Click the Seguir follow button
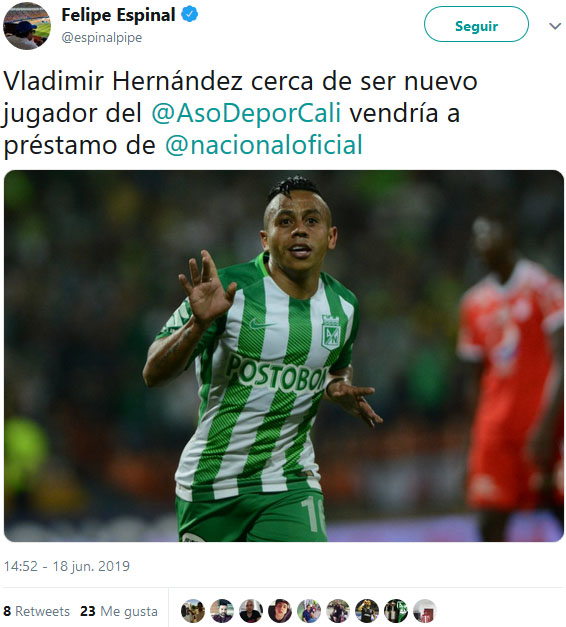 tap(476, 26)
